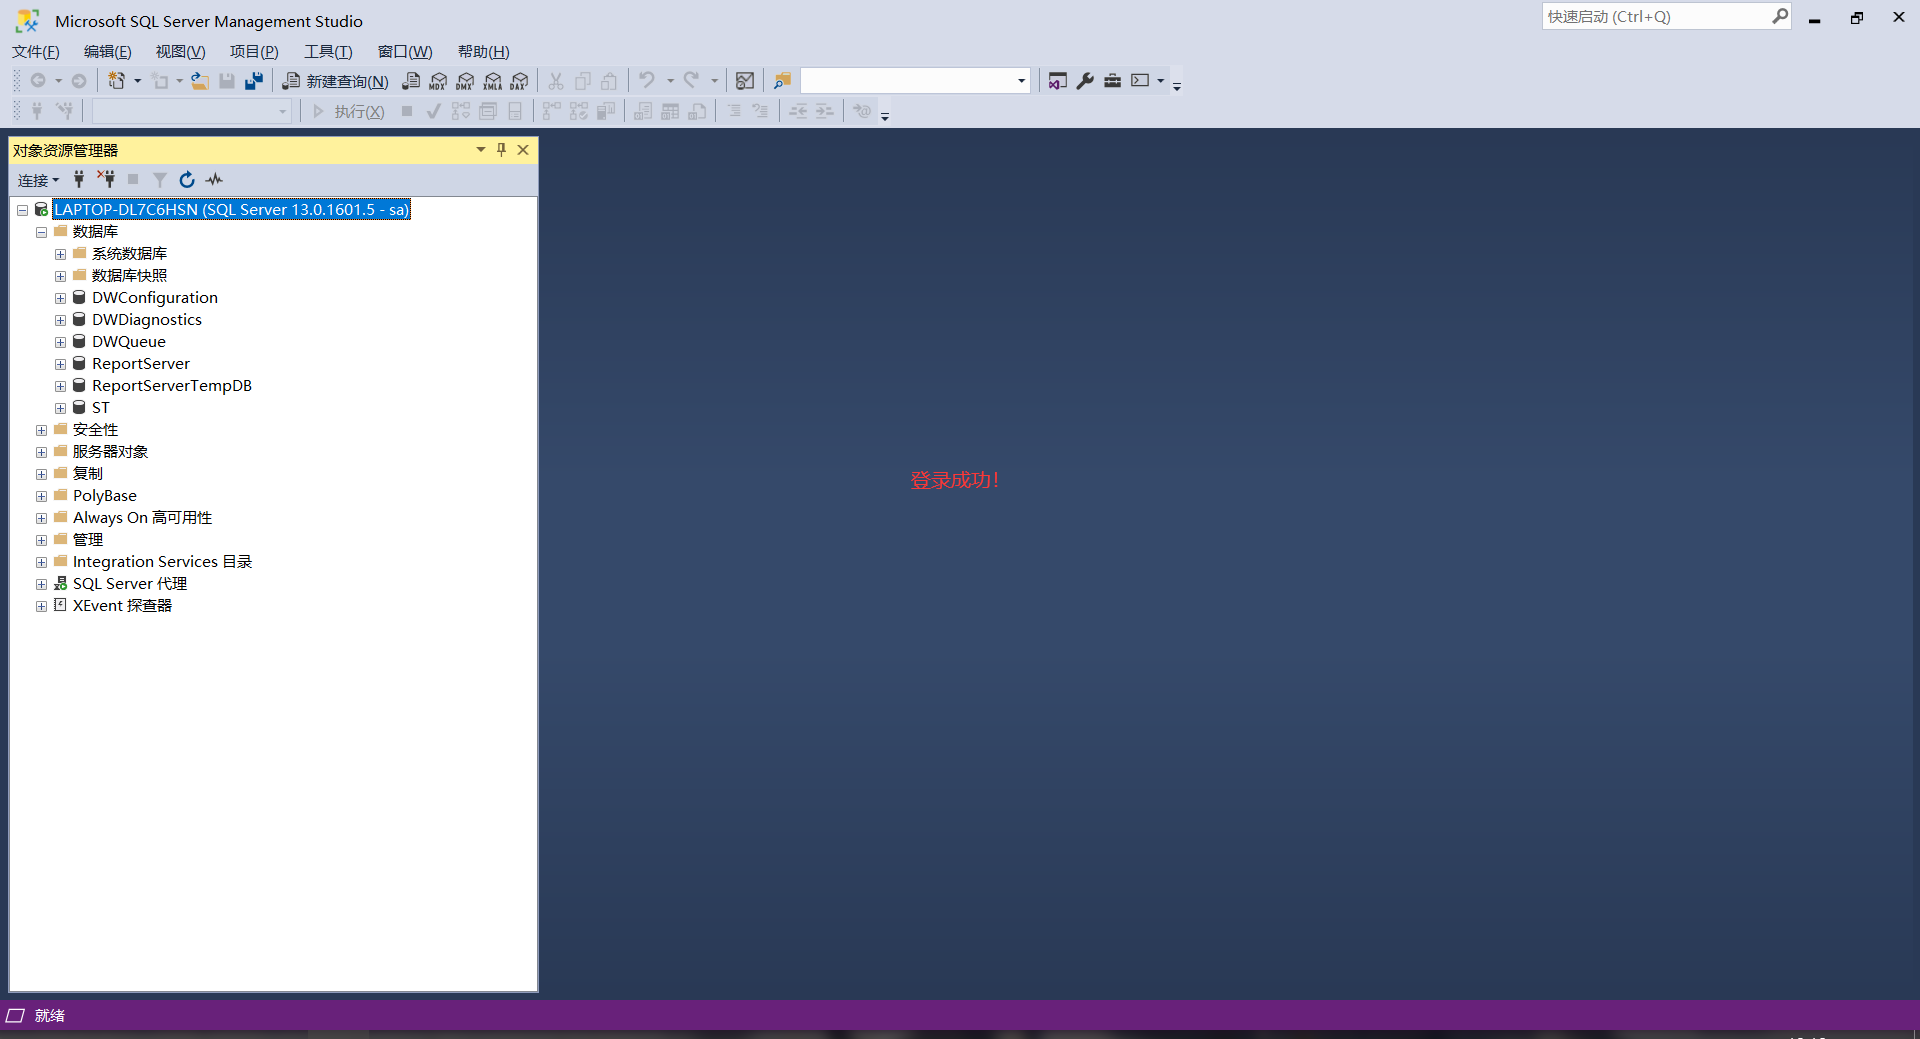Open the 编辑(E) menu
This screenshot has height=1039, width=1920.
107,52
